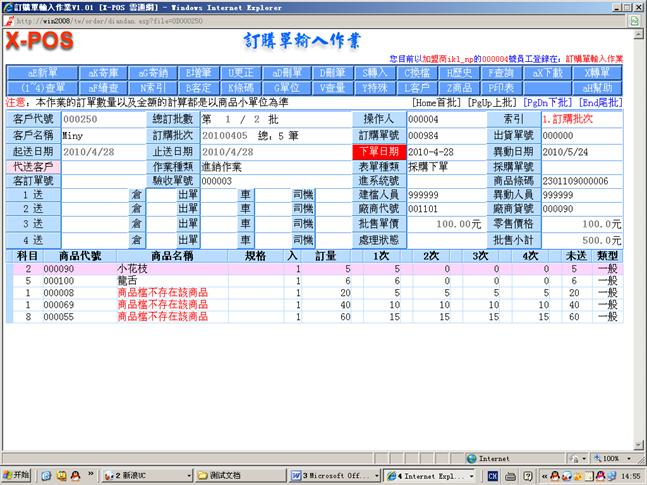
Task: Switch to 新浪UC taskbar item
Action: pos(140,475)
